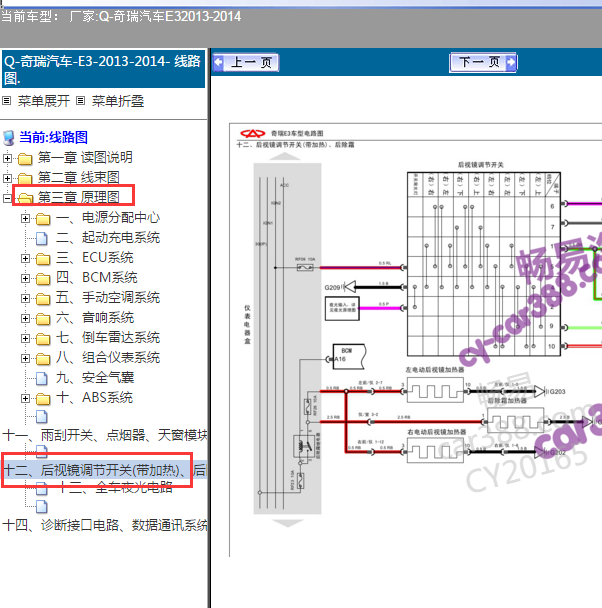Click the G209 ground label in diagram
Viewport: 602px width, 608px height.
332,288
